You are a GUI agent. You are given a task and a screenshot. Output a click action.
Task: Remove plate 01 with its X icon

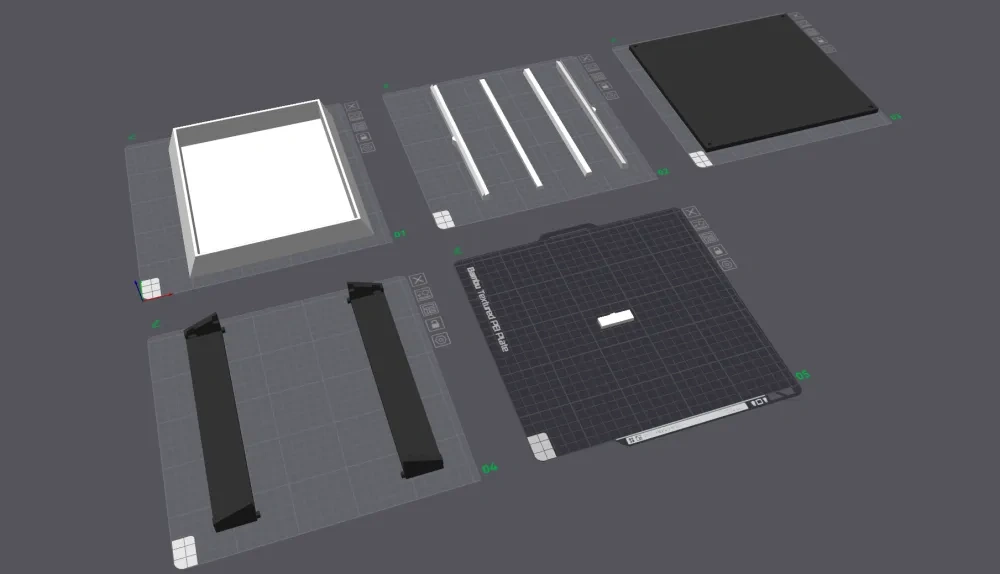(351, 106)
